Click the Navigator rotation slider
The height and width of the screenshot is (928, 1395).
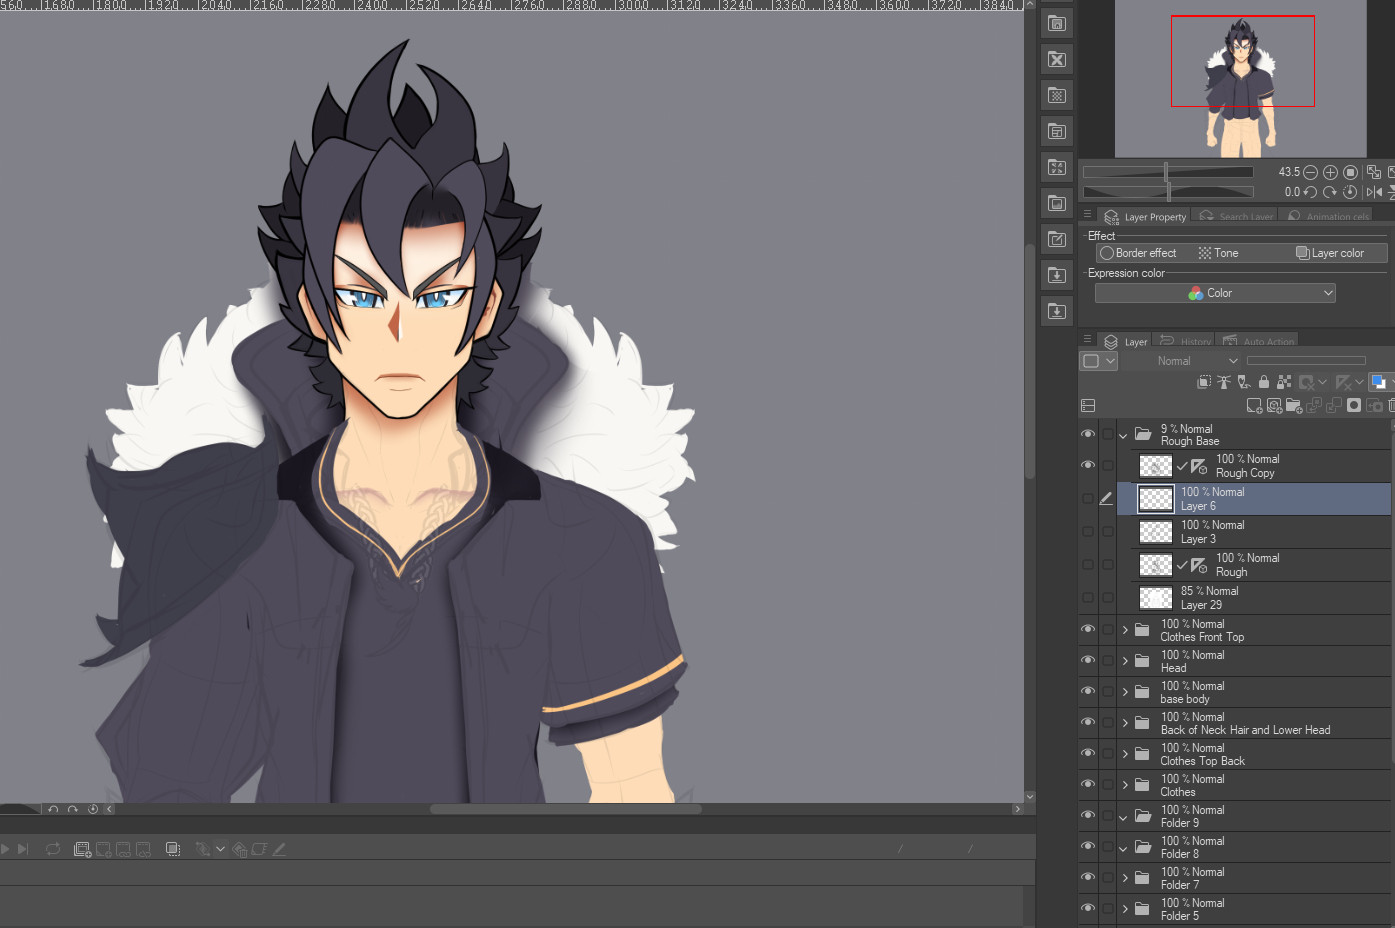1168,192
